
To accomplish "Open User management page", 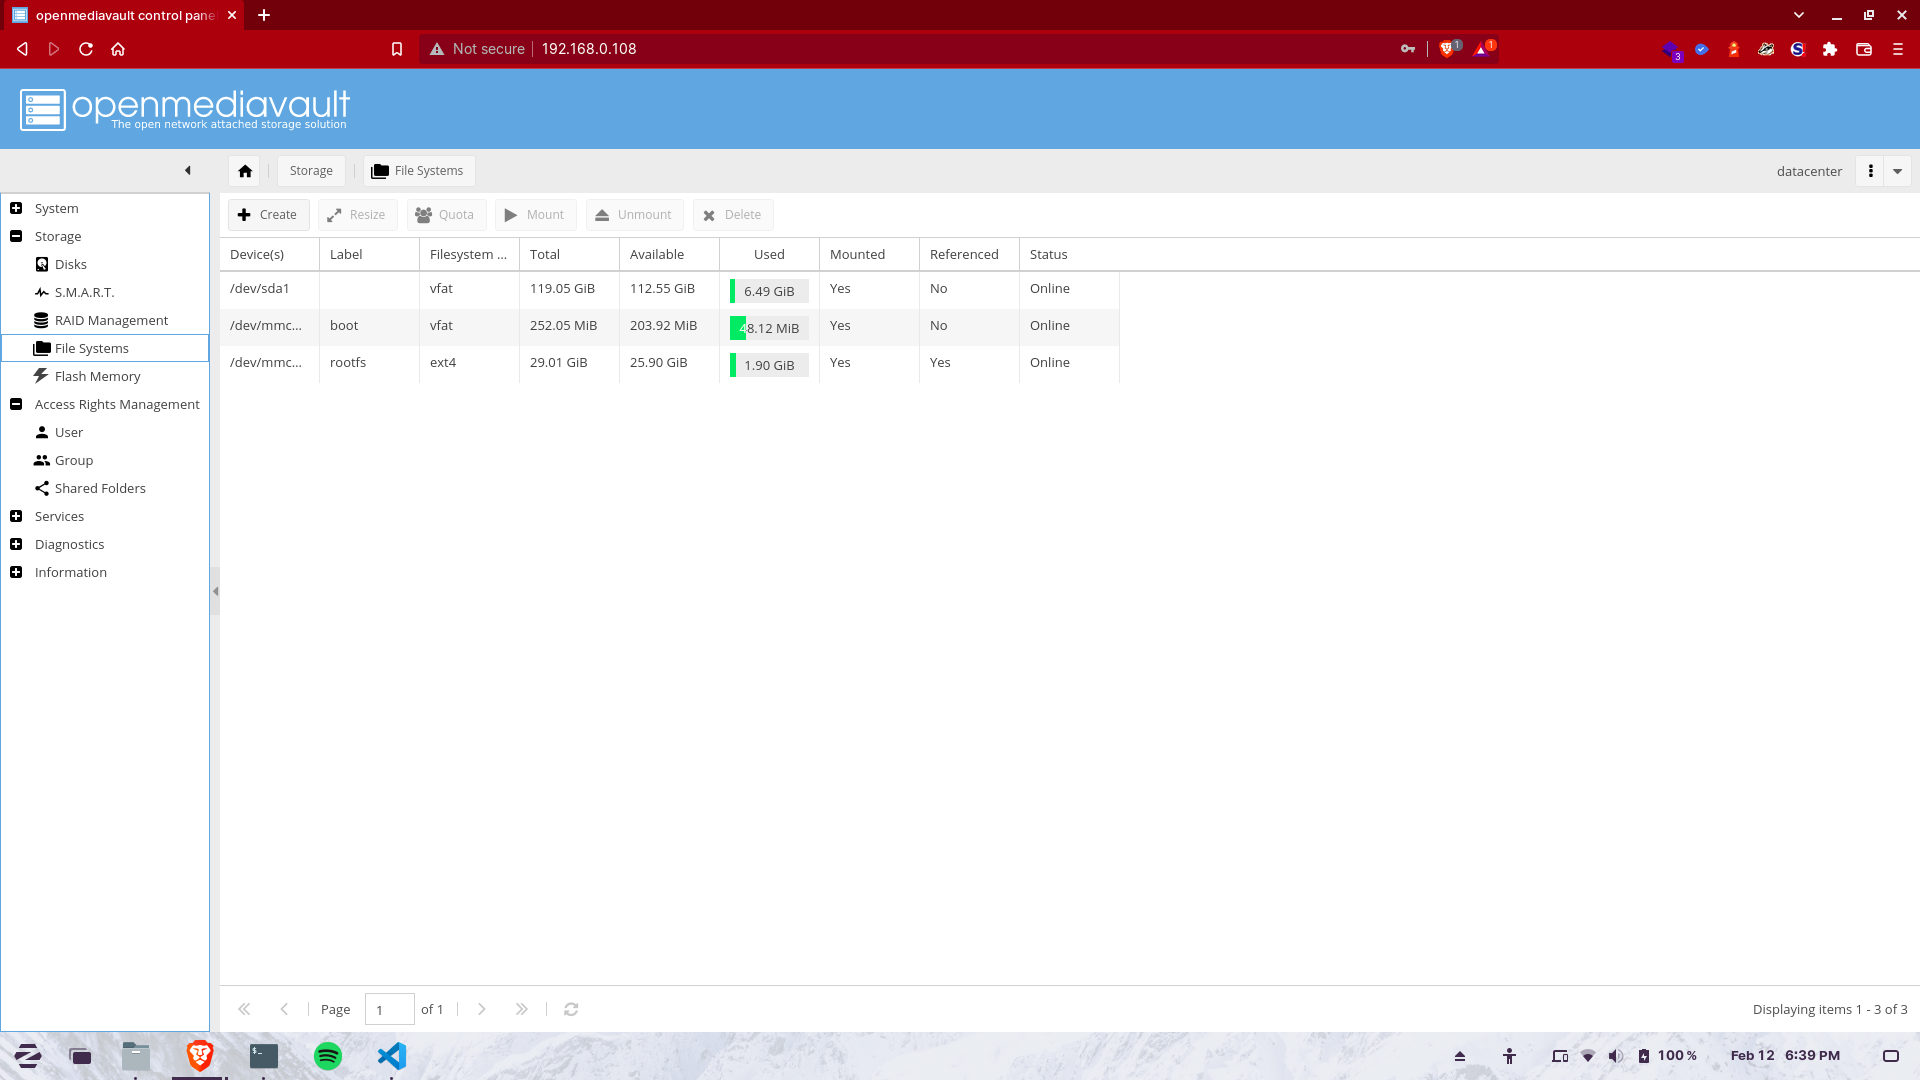I will click(68, 432).
